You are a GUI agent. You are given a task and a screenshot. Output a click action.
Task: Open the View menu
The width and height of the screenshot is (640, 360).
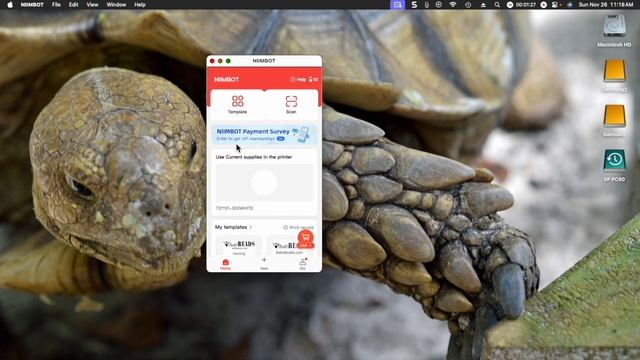[x=92, y=5]
